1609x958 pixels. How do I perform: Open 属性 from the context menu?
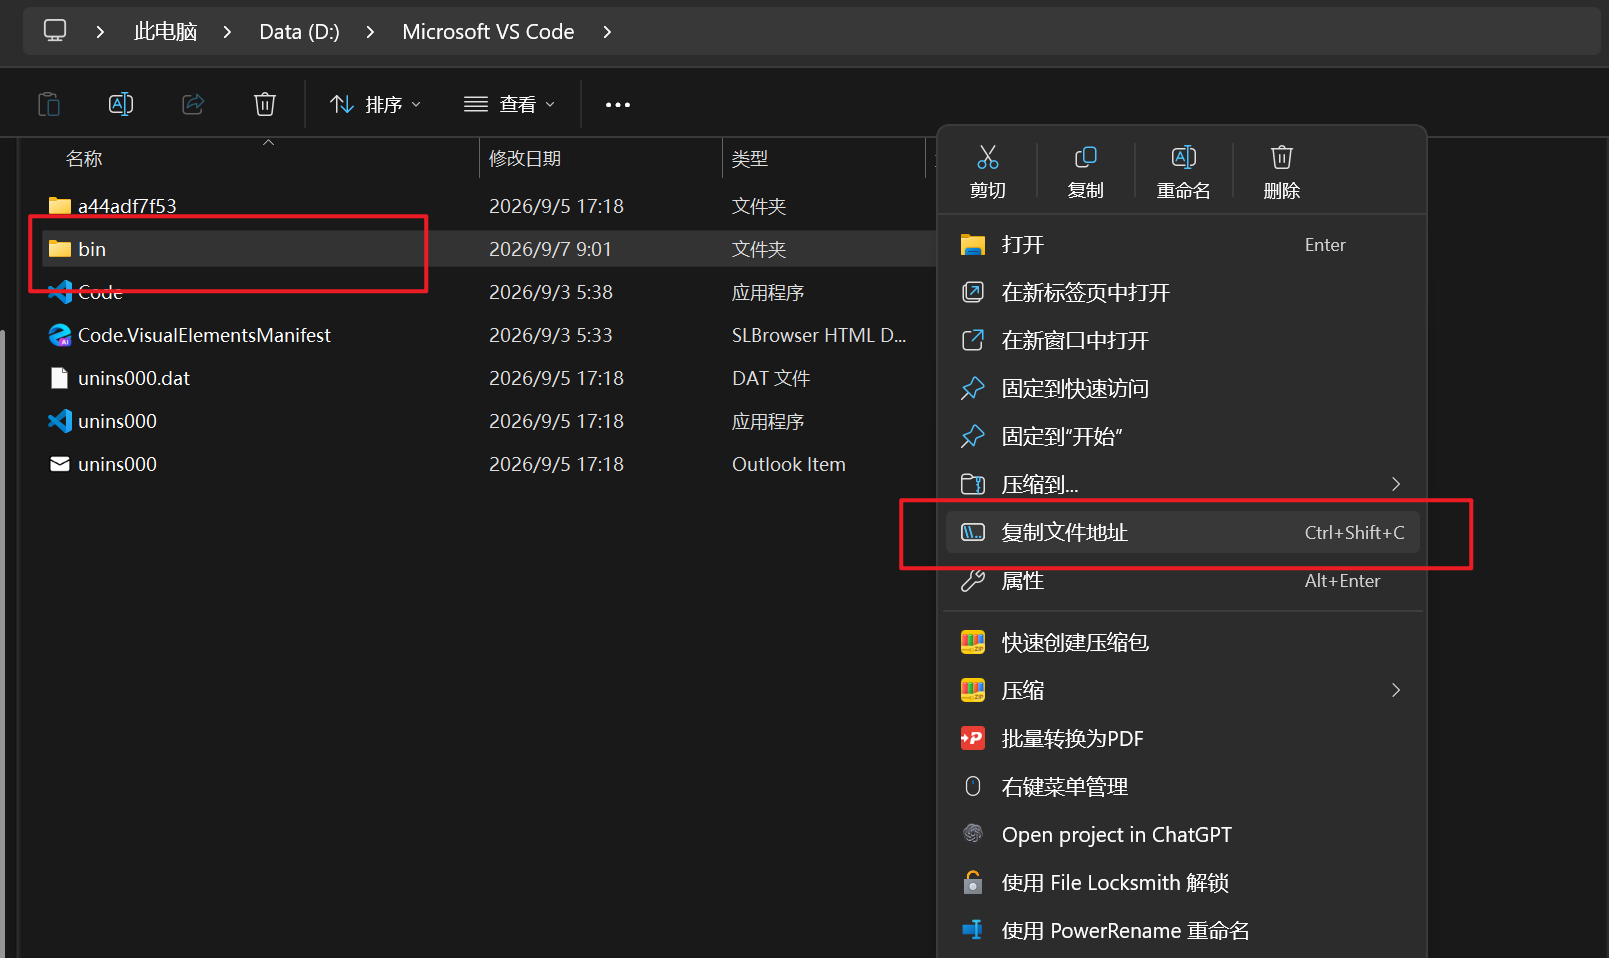(1182, 581)
